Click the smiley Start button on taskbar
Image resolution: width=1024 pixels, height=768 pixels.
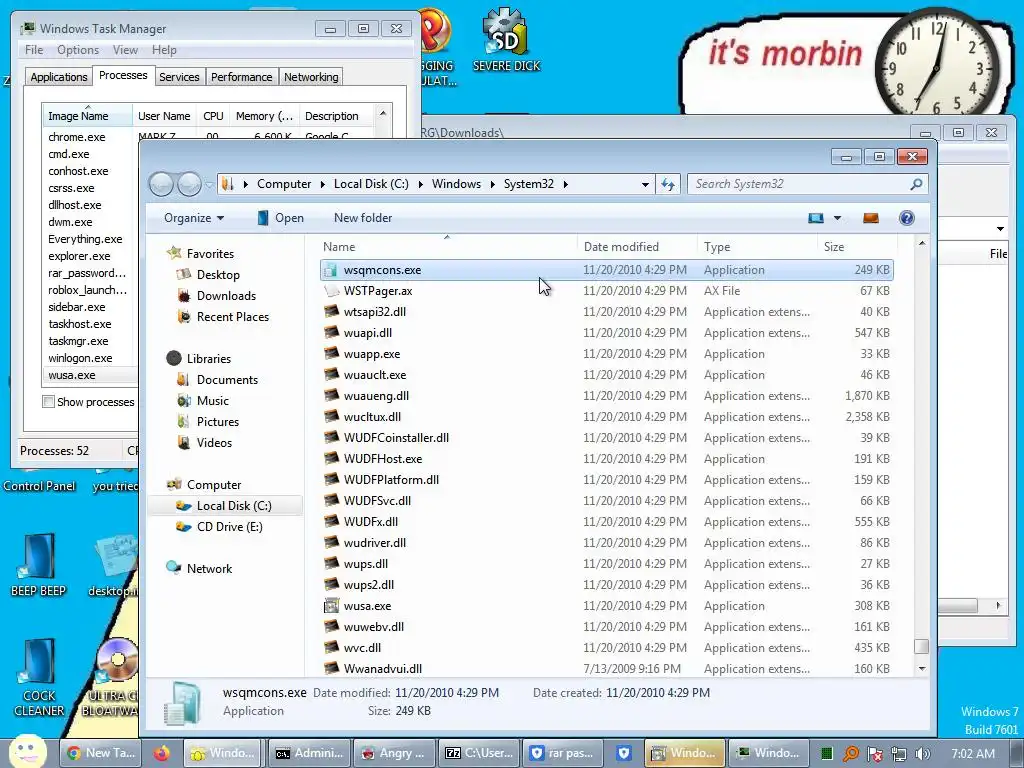[x=27, y=752]
